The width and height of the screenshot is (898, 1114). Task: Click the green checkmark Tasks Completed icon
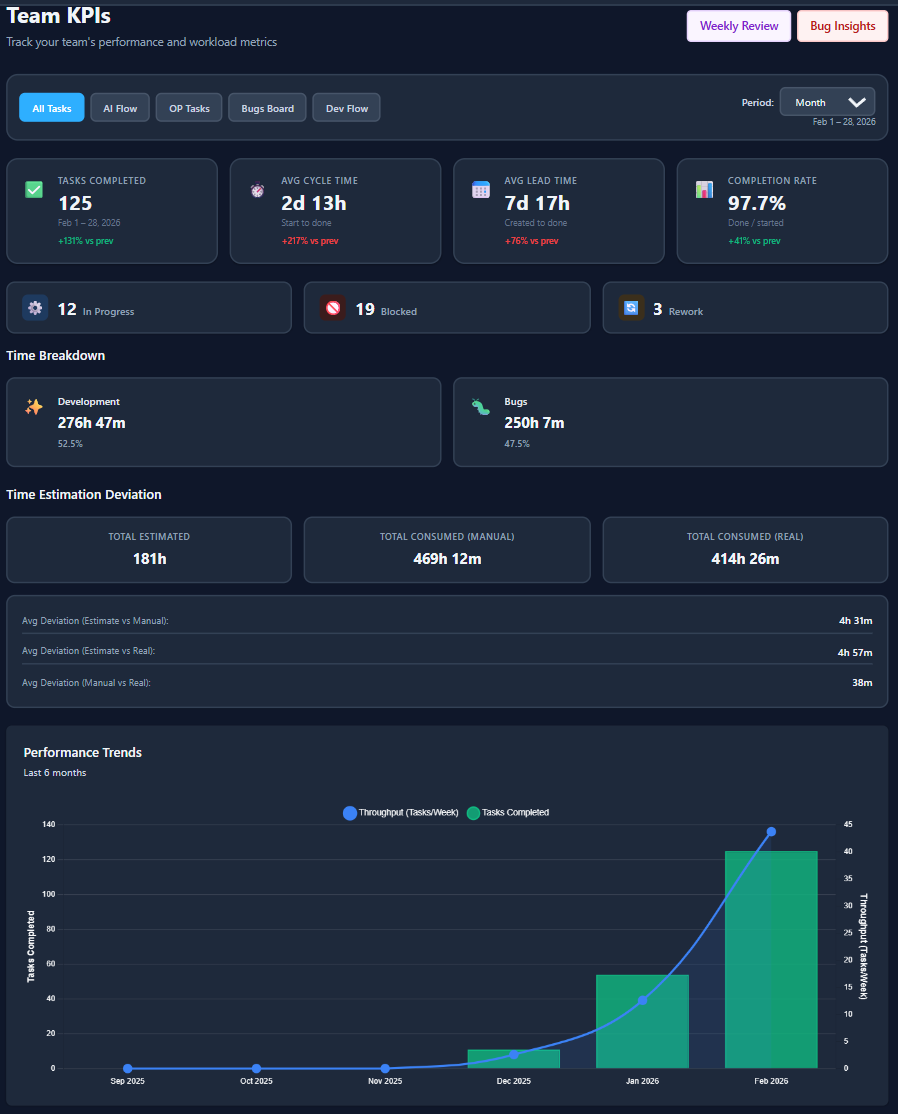pyautogui.click(x=34, y=190)
